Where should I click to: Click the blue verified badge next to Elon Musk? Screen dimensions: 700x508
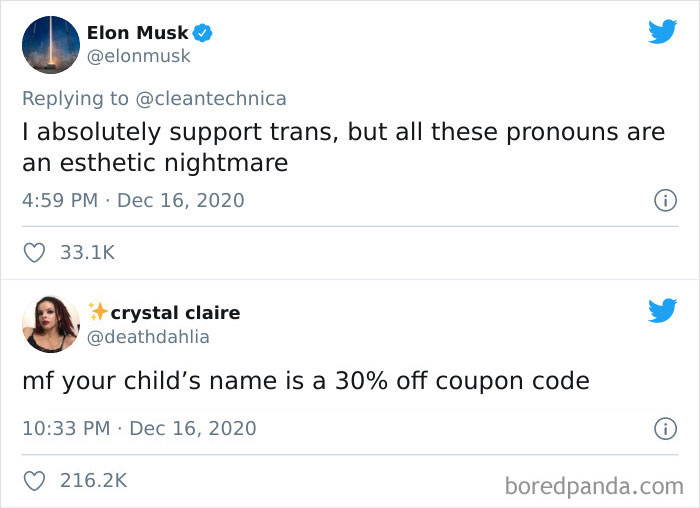(x=202, y=33)
